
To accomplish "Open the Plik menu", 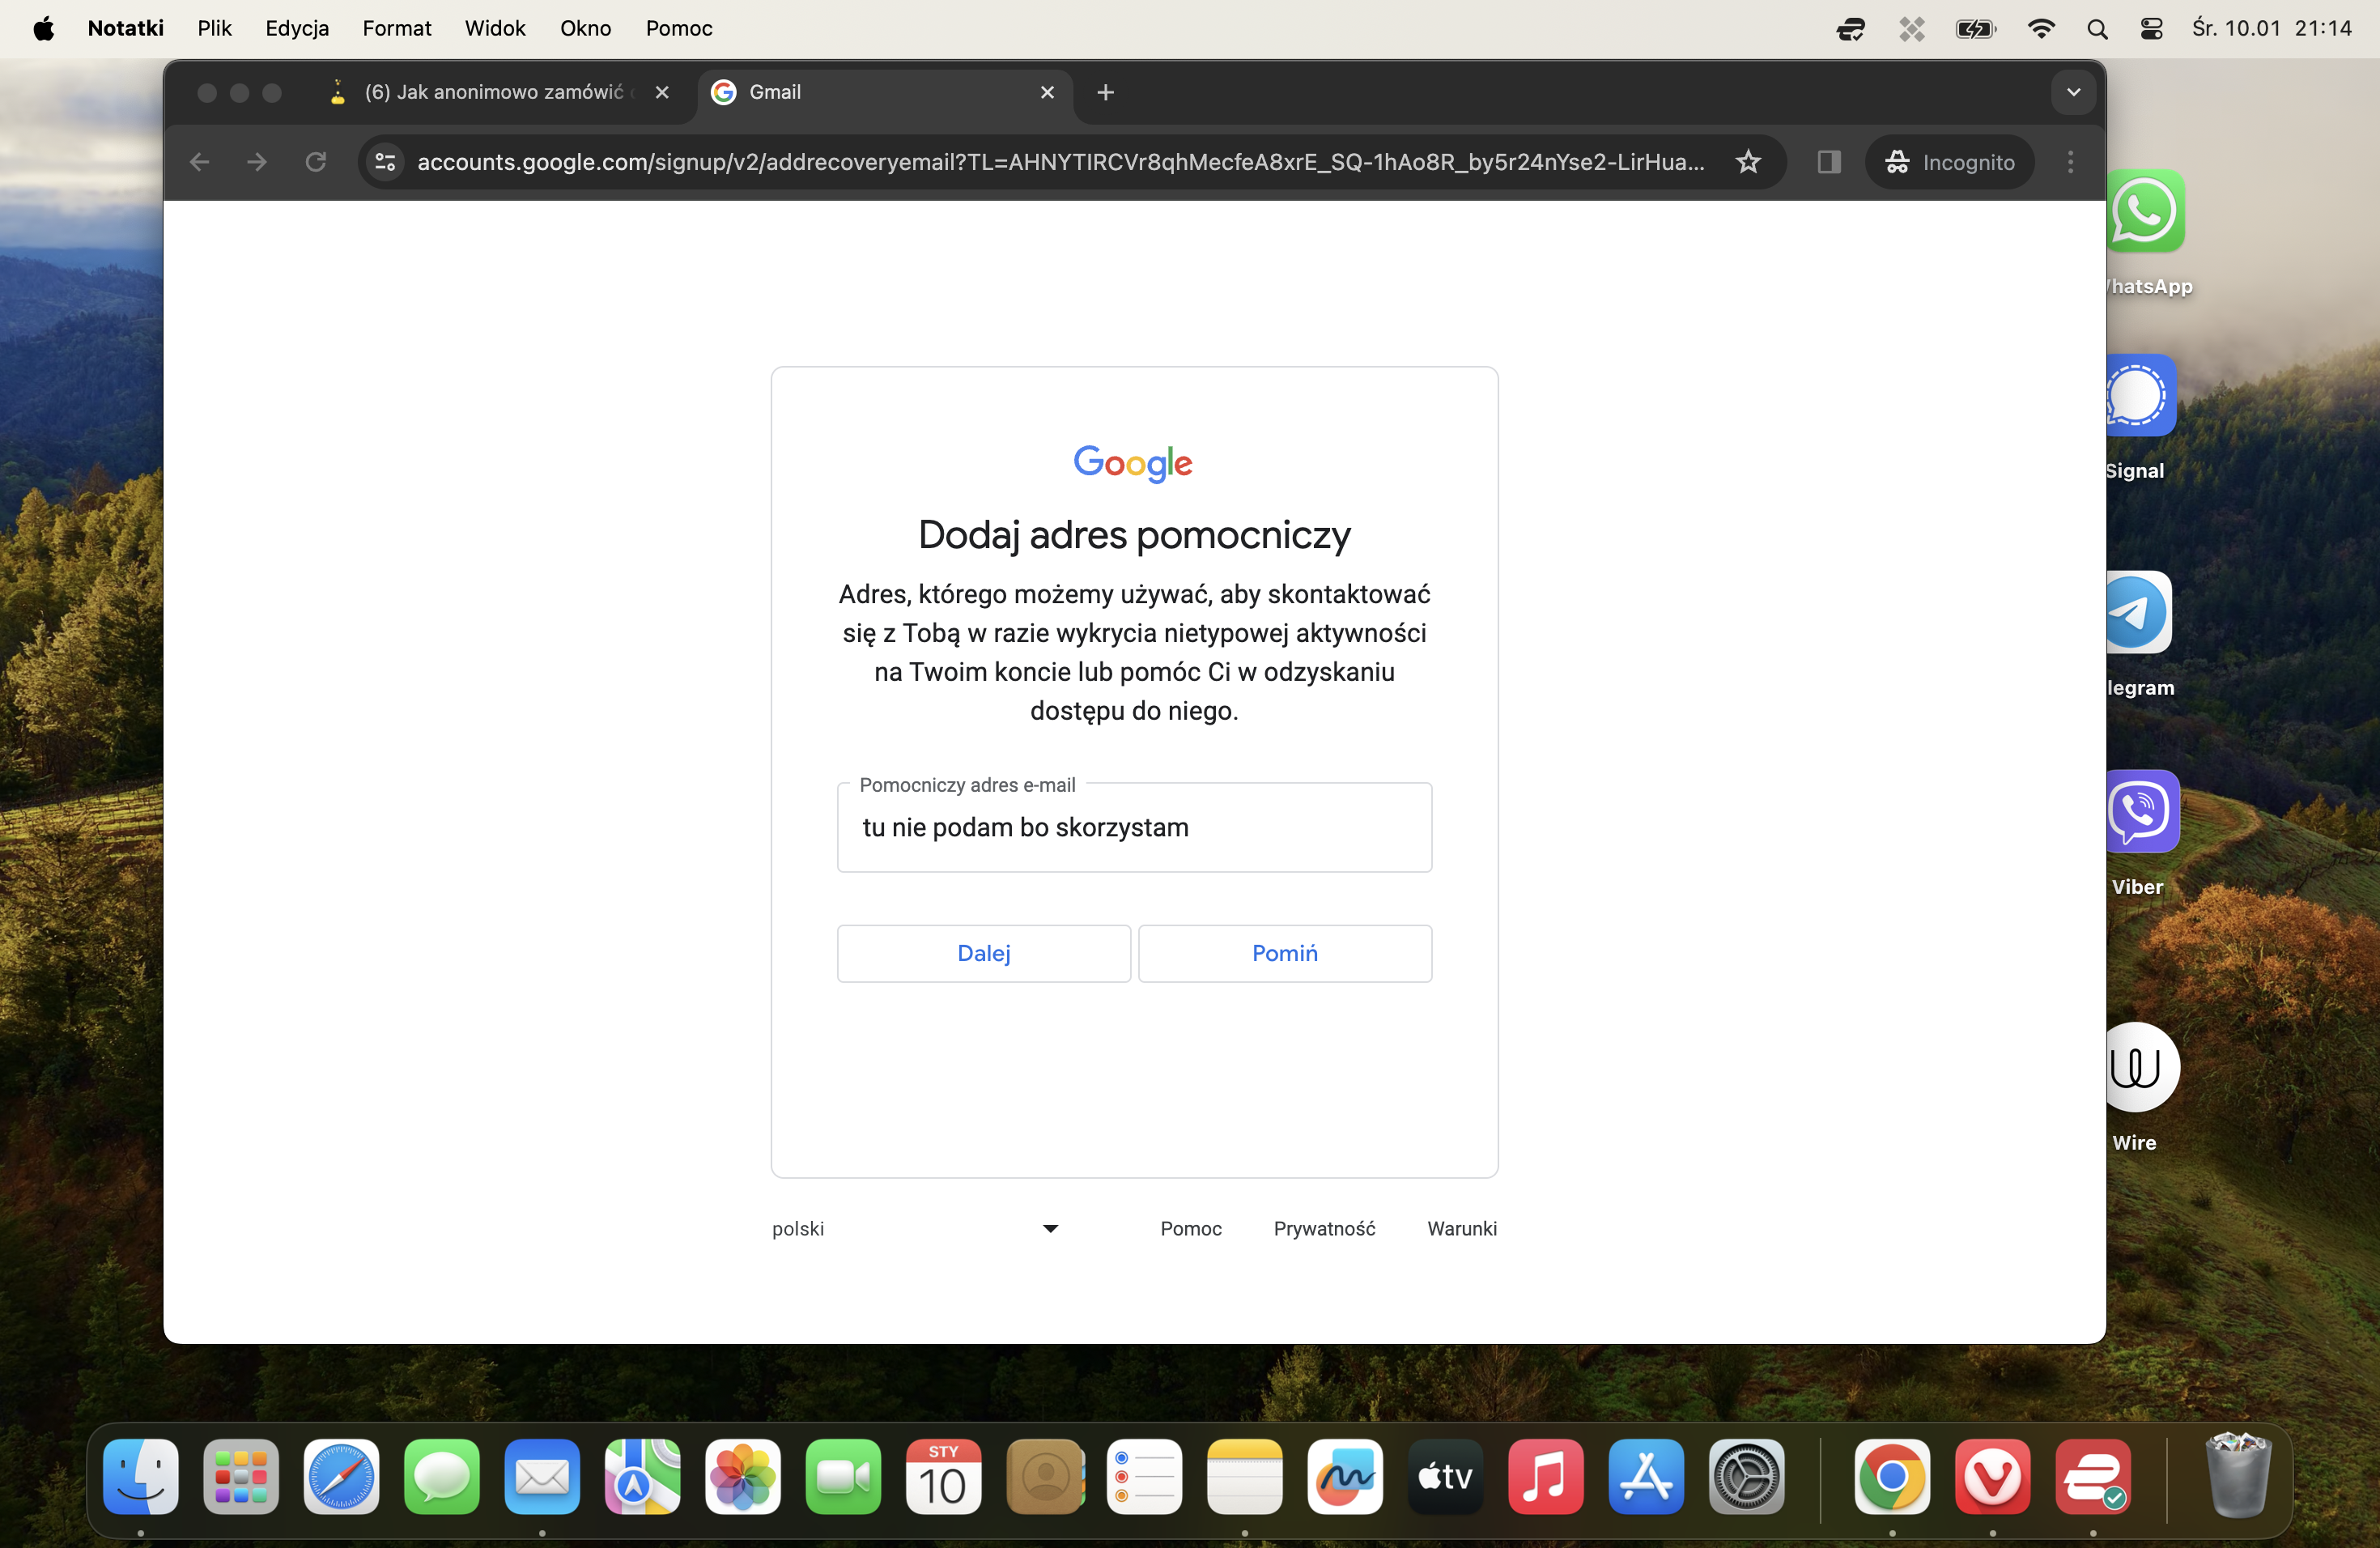I will pyautogui.click(x=214, y=28).
